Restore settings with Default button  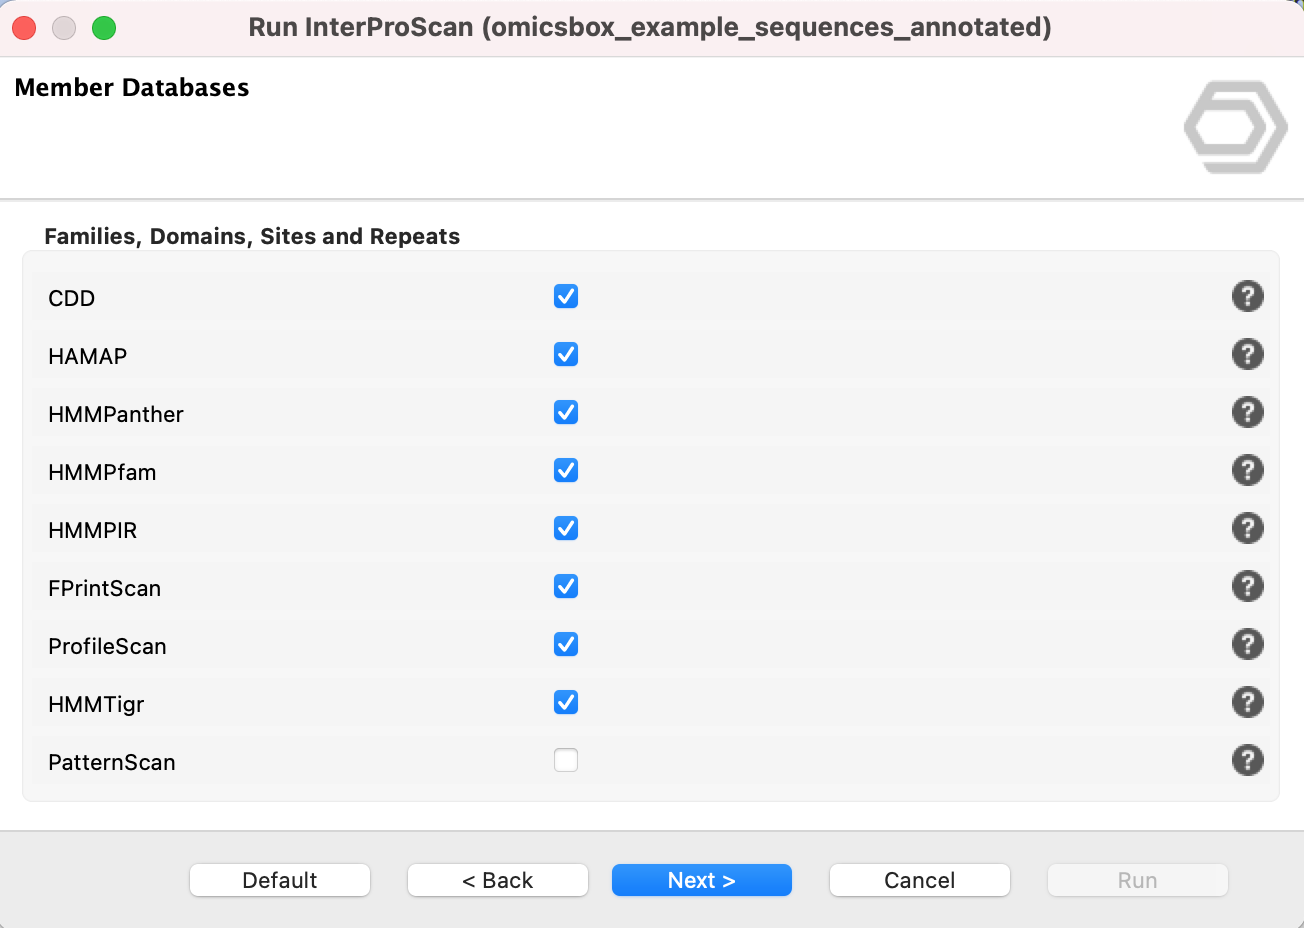(x=279, y=880)
